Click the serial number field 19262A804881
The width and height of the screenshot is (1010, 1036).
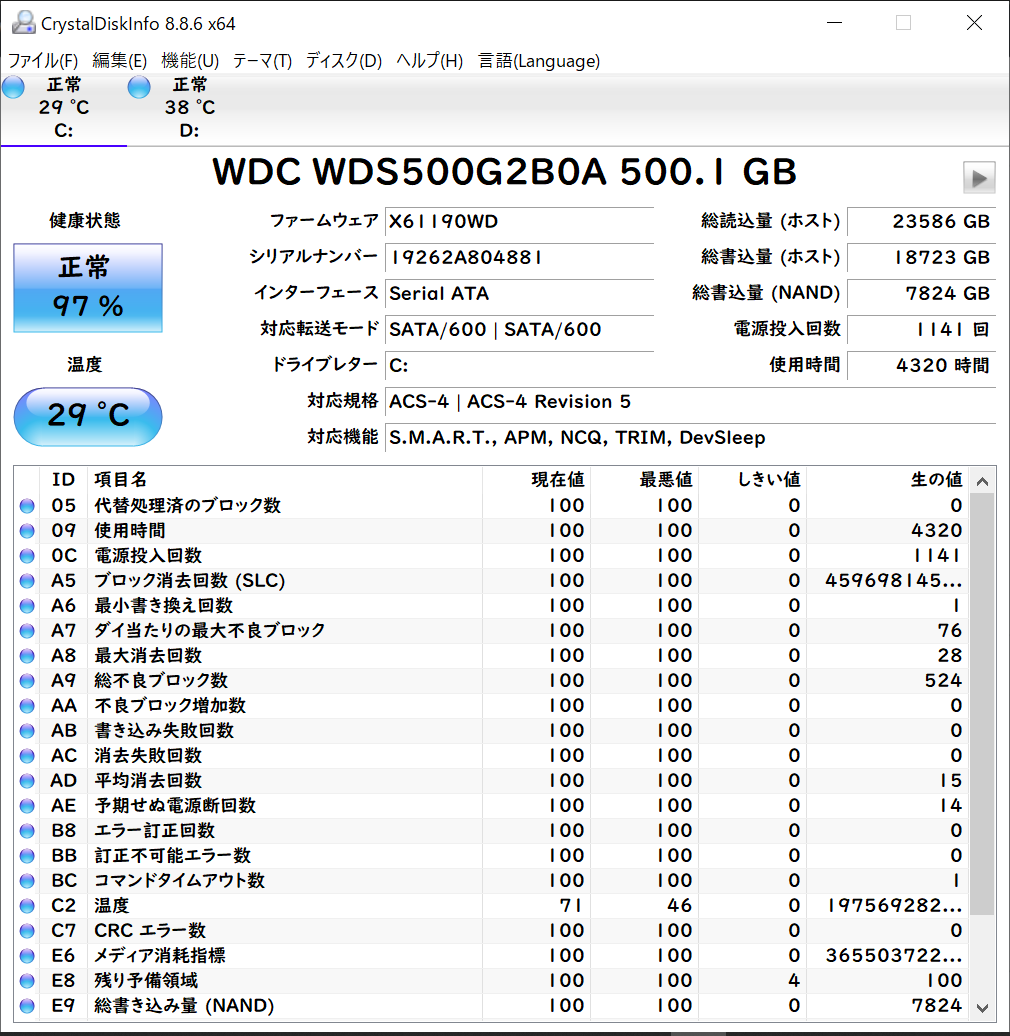pyautogui.click(x=519, y=257)
